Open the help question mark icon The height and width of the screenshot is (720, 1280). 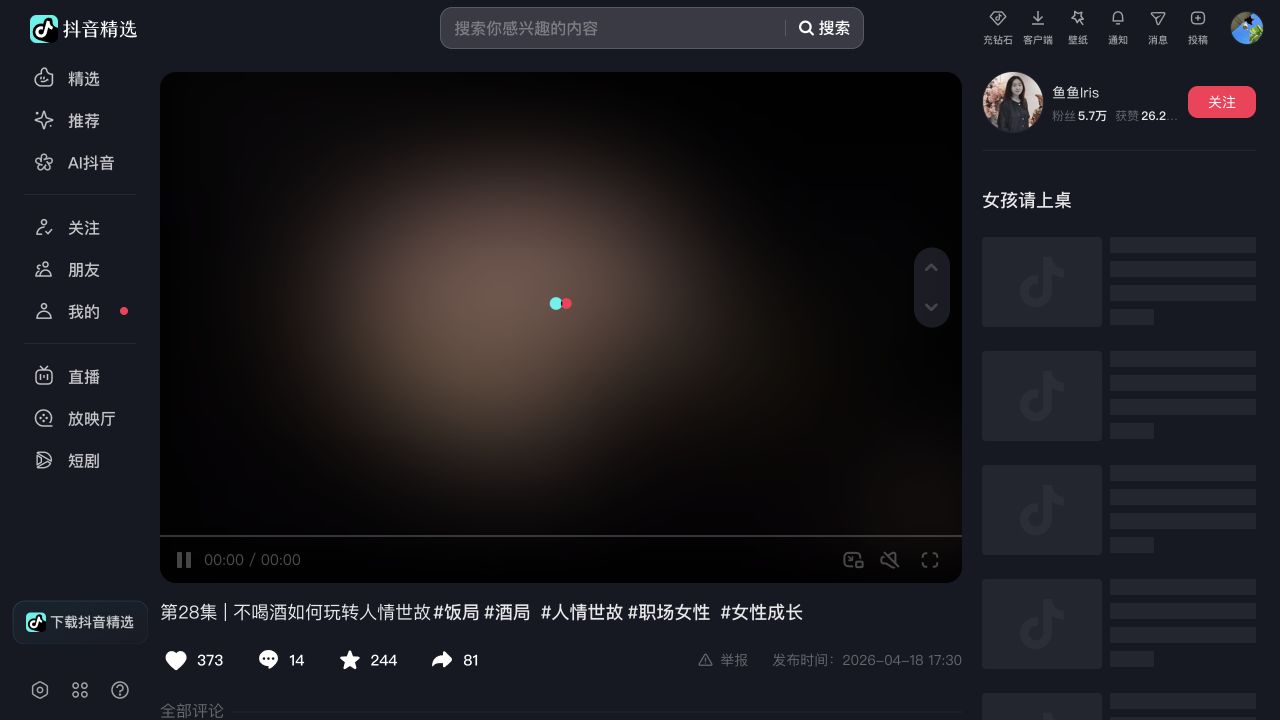(x=120, y=690)
